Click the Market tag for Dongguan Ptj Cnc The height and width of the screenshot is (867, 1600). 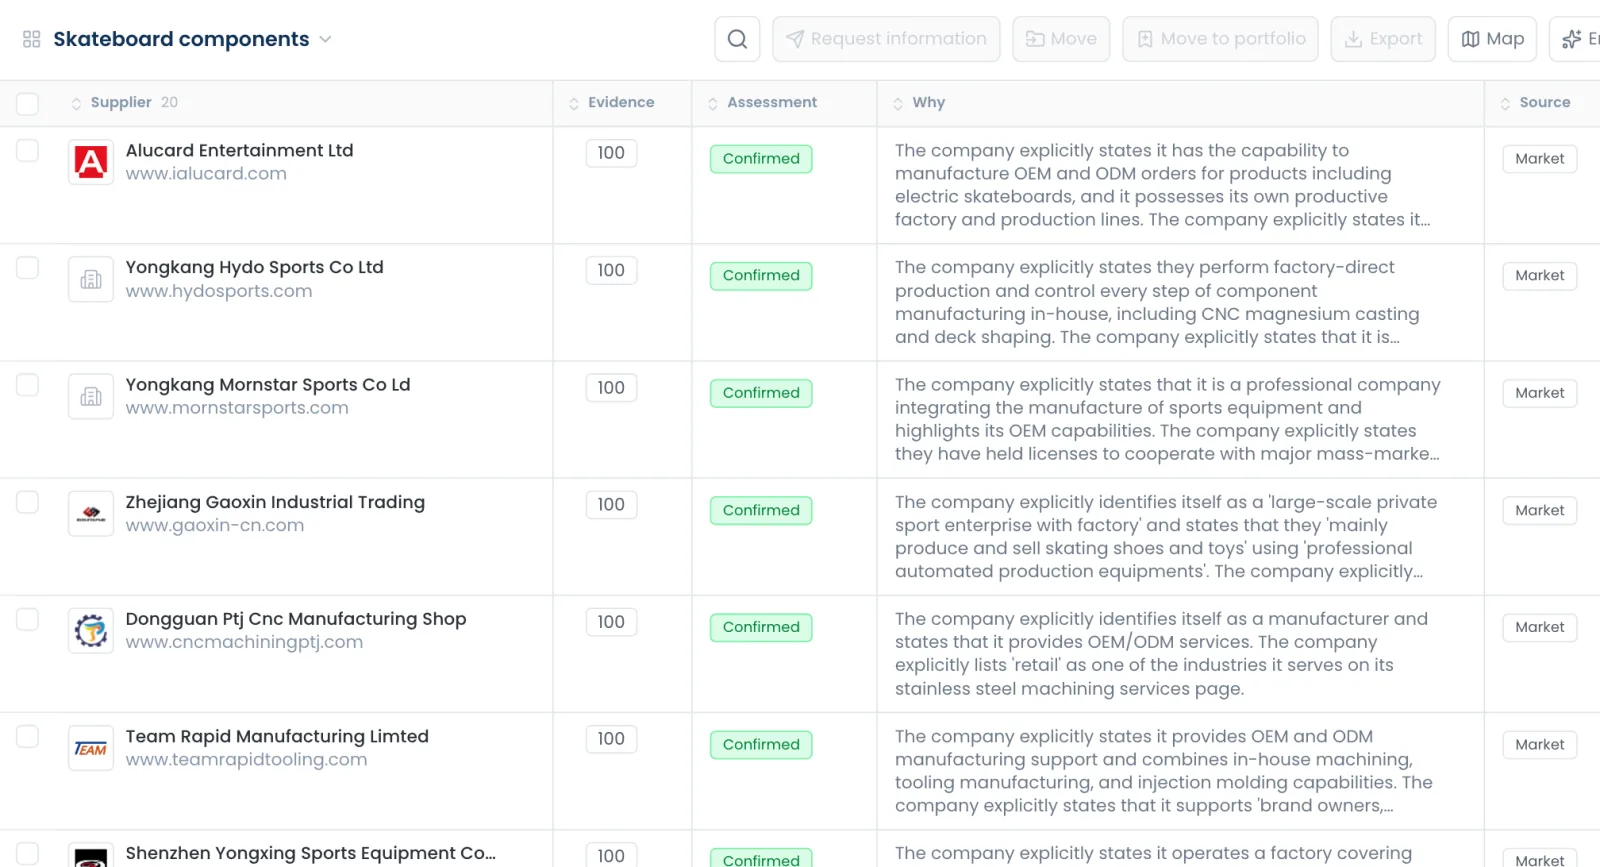click(x=1540, y=627)
